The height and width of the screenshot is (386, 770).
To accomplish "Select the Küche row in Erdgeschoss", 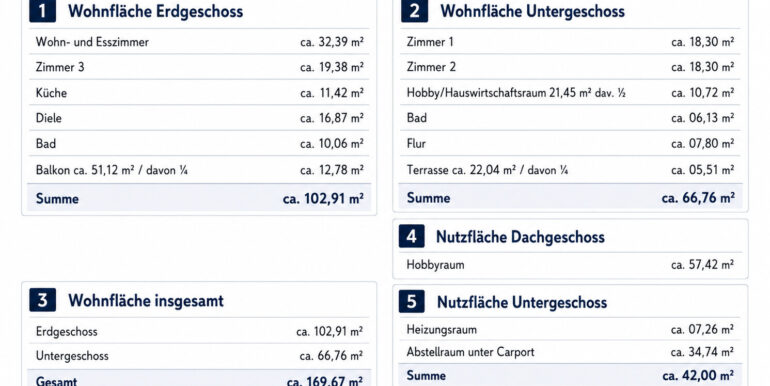I will click(x=199, y=92).
